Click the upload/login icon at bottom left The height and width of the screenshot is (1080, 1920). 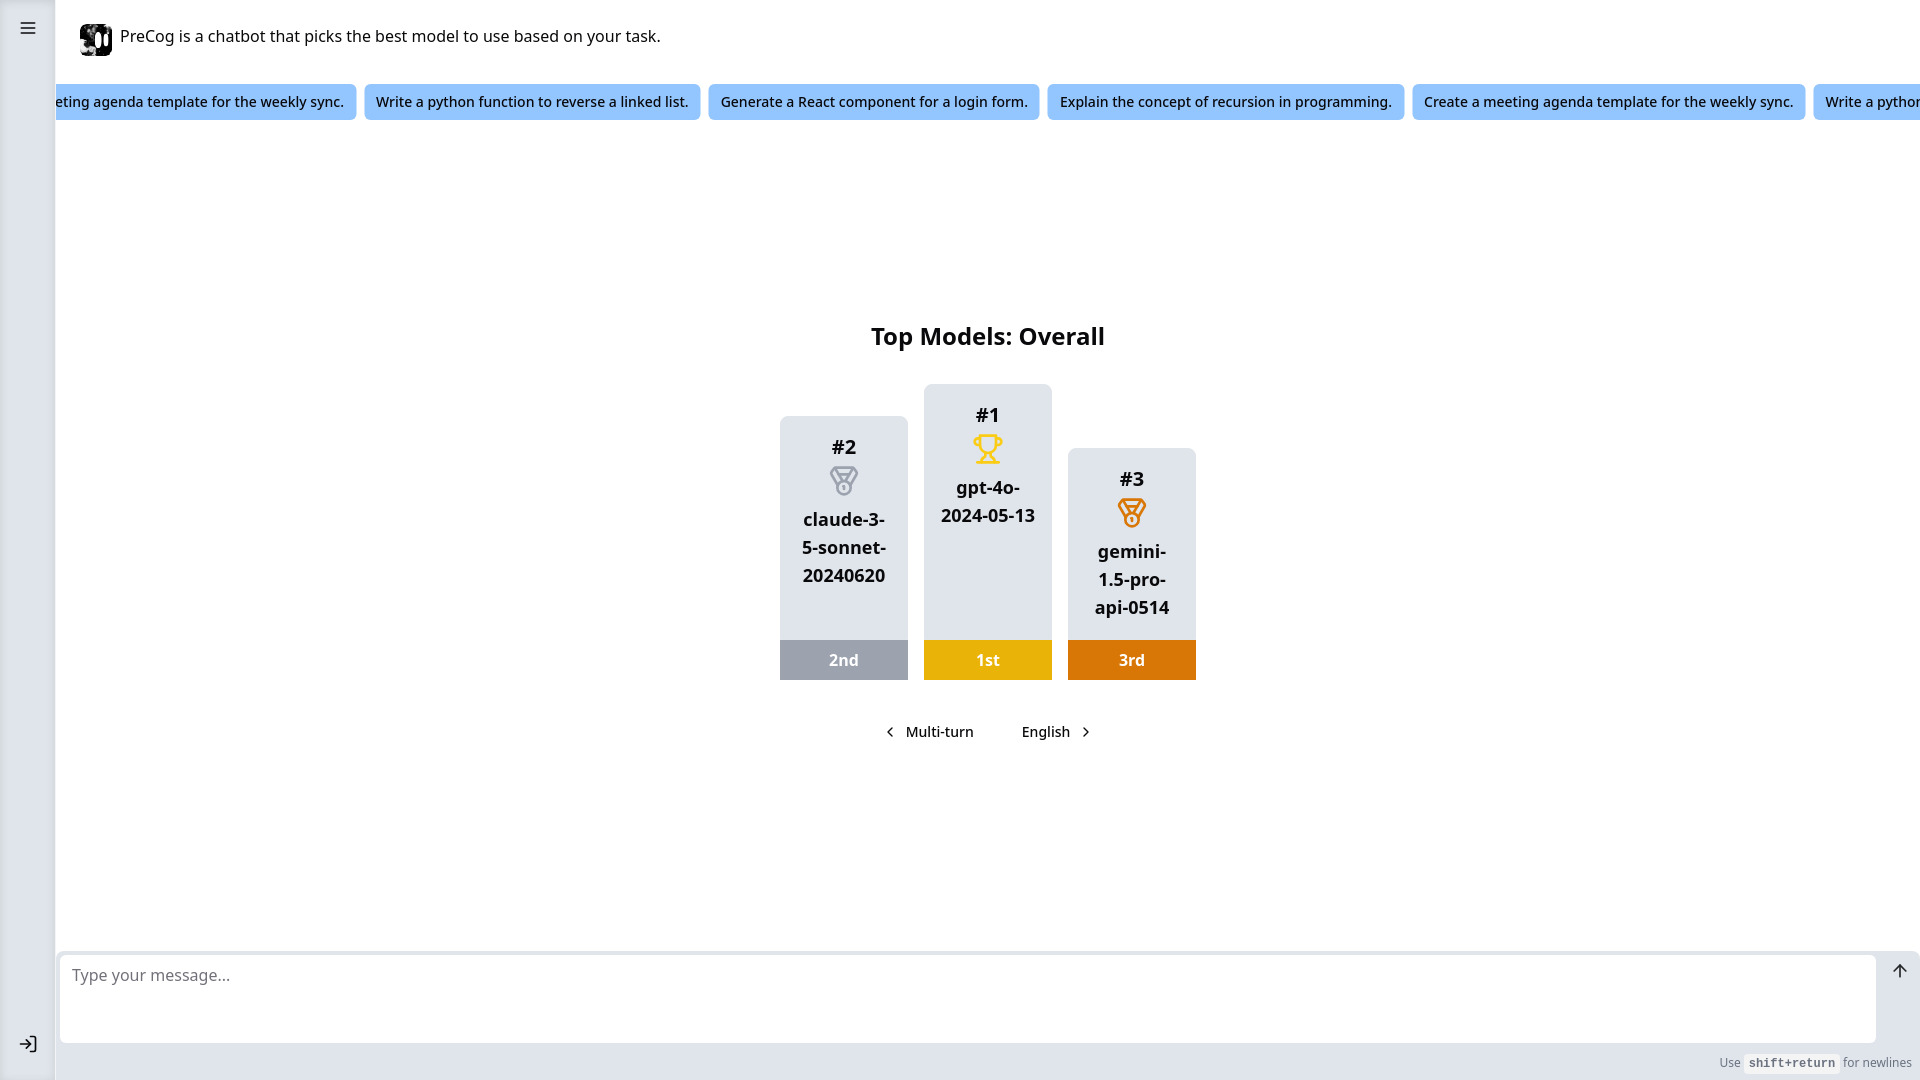tap(28, 1043)
